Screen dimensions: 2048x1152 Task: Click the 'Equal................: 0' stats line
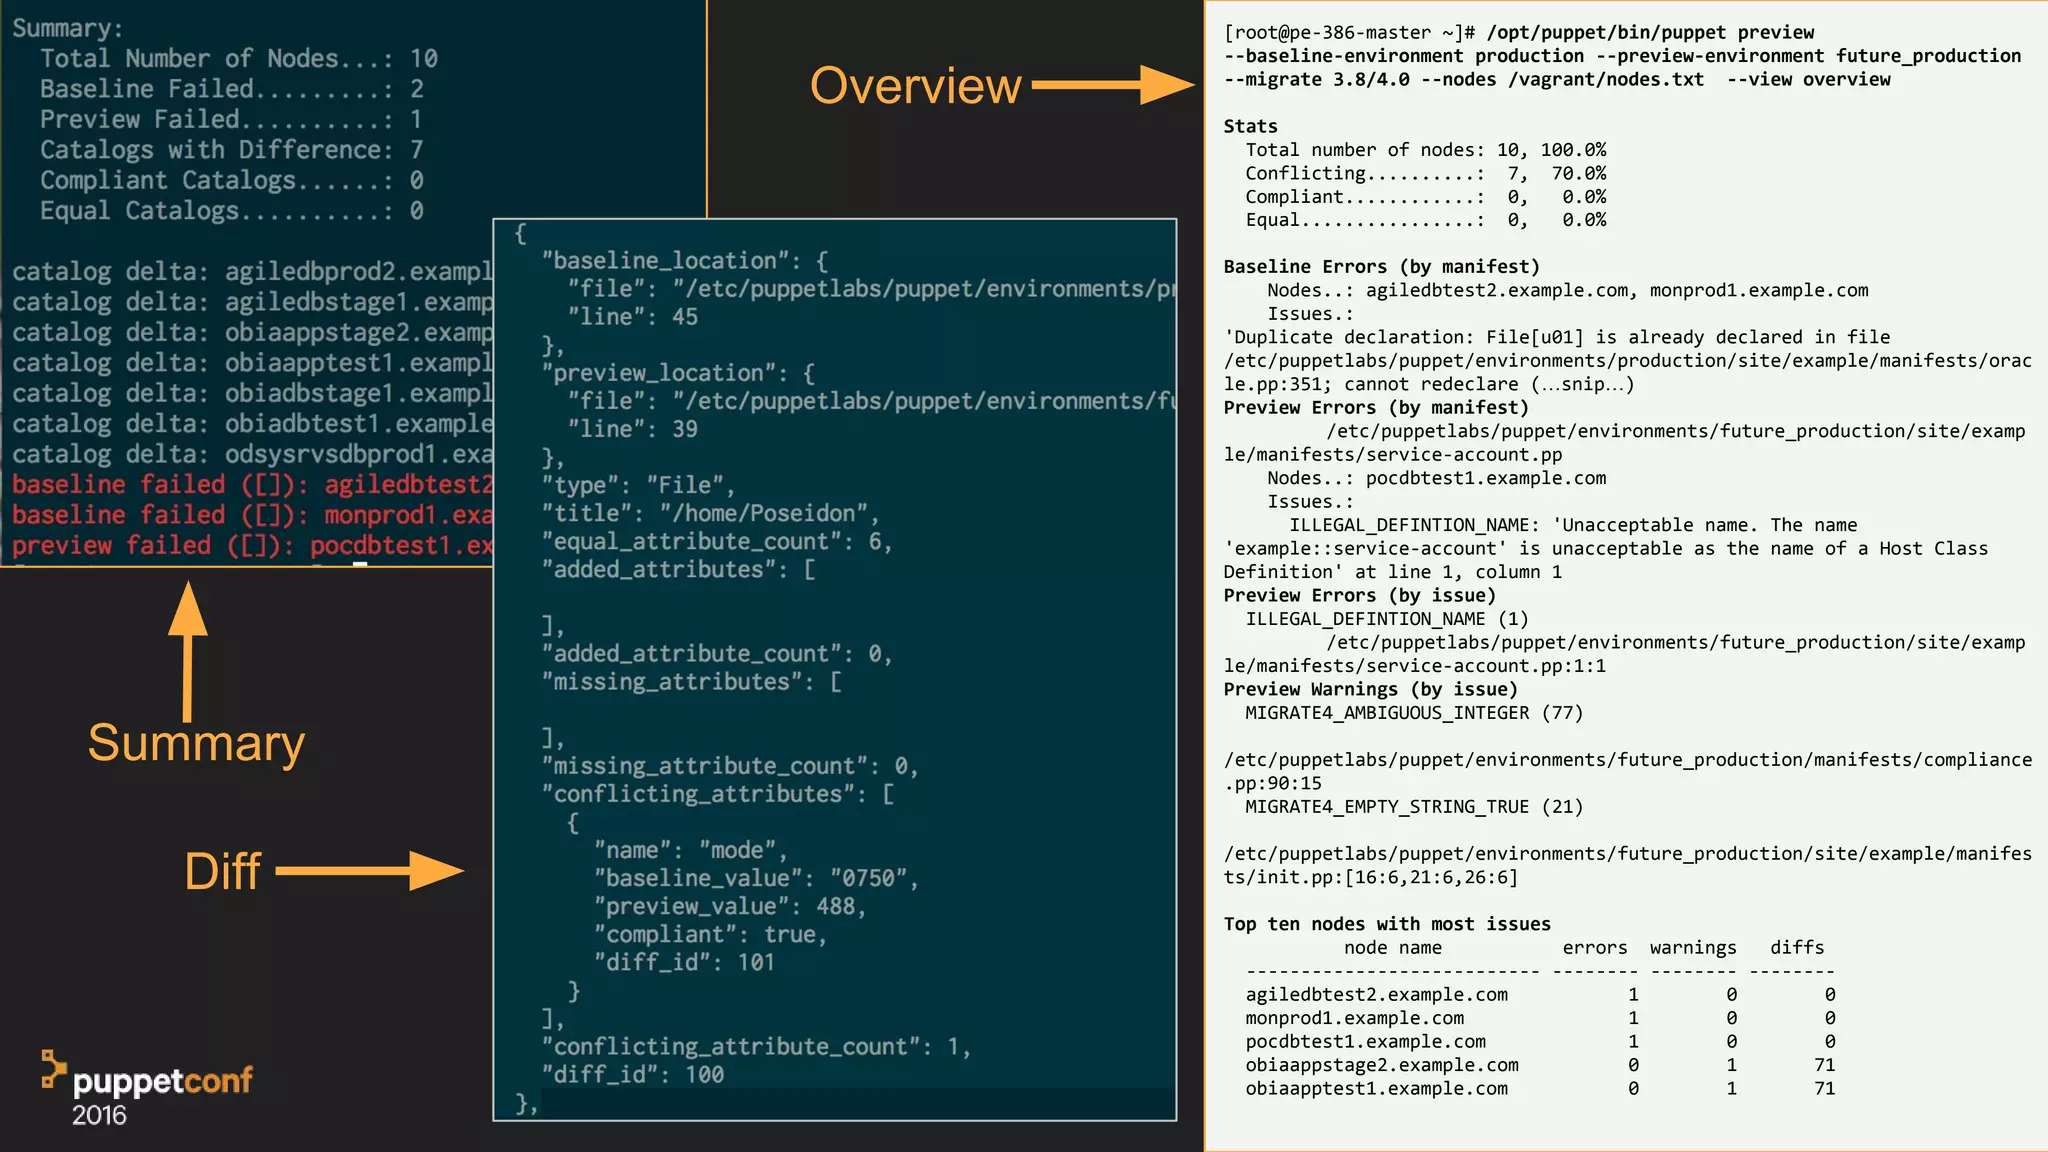point(1426,220)
